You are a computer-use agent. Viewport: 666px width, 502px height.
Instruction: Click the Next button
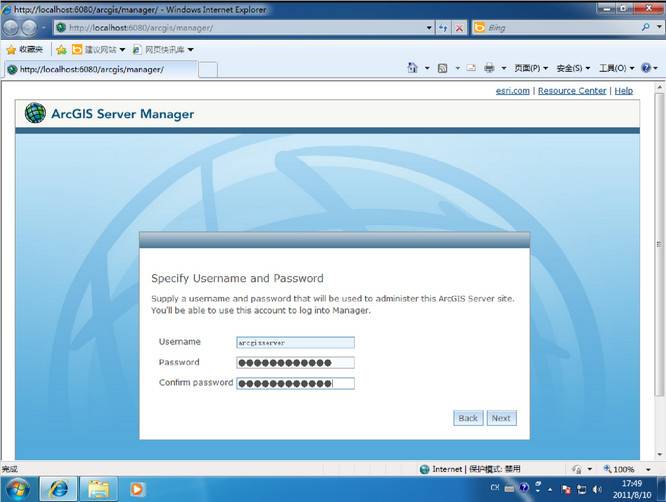tap(501, 418)
